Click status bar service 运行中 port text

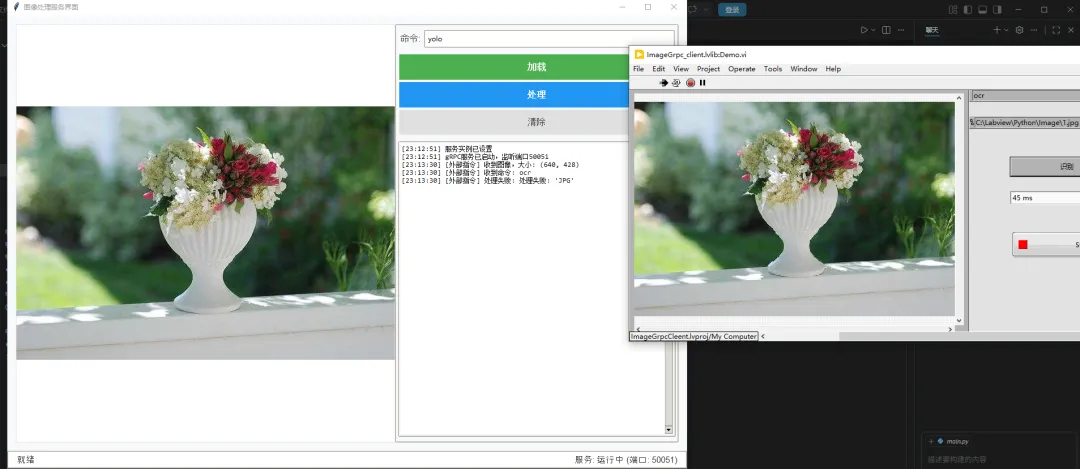(x=626, y=460)
